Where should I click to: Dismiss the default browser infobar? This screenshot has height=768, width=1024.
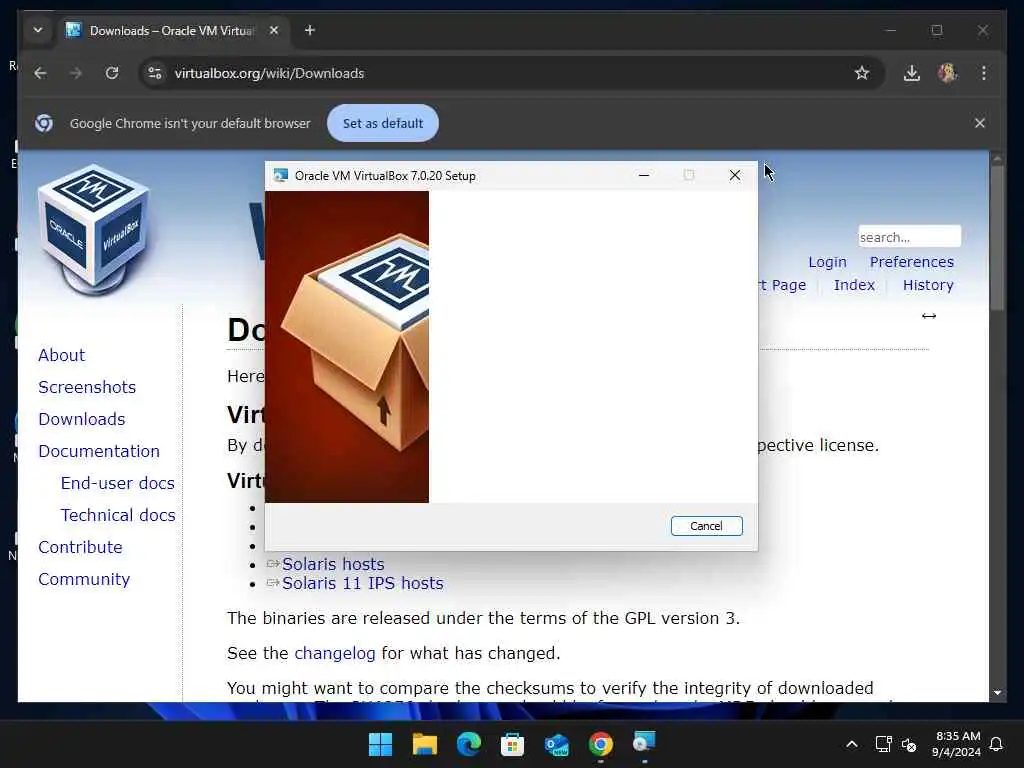980,123
